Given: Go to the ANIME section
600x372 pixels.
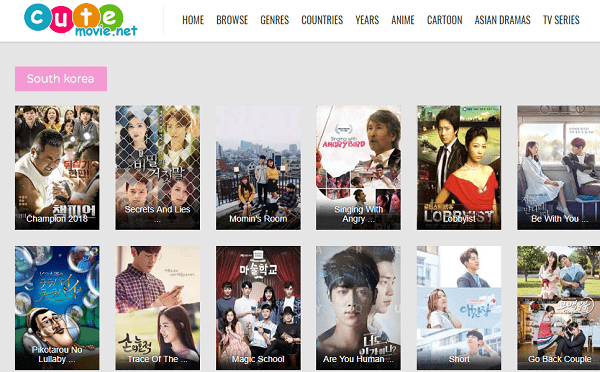Looking at the screenshot, I should coord(403,20).
